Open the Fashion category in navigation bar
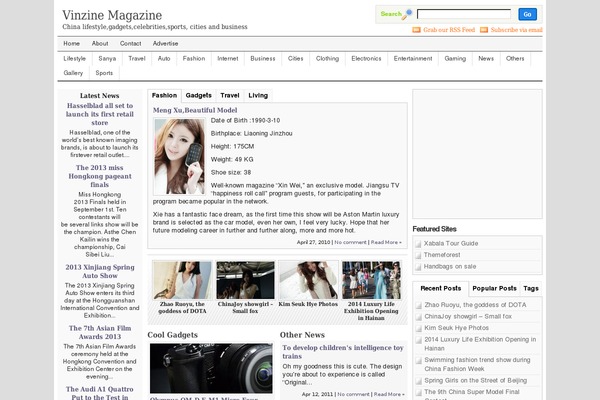This screenshot has height=400, width=600. coord(194,59)
